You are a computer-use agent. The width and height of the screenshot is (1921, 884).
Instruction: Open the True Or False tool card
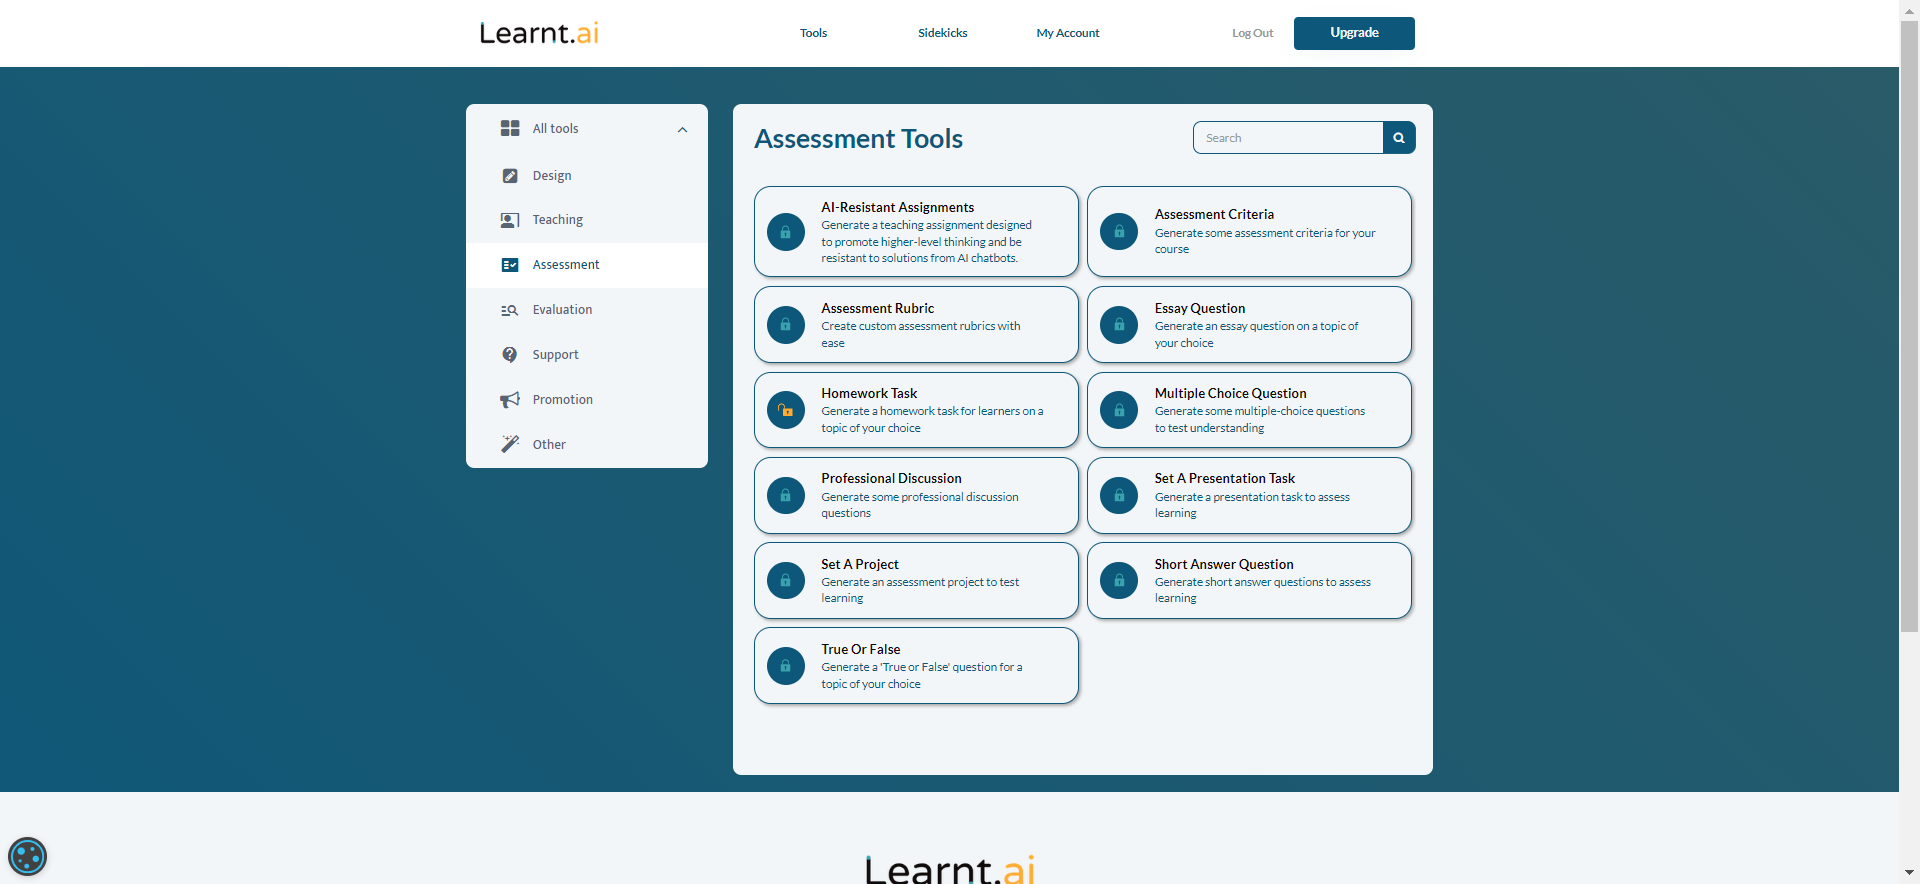coord(916,666)
